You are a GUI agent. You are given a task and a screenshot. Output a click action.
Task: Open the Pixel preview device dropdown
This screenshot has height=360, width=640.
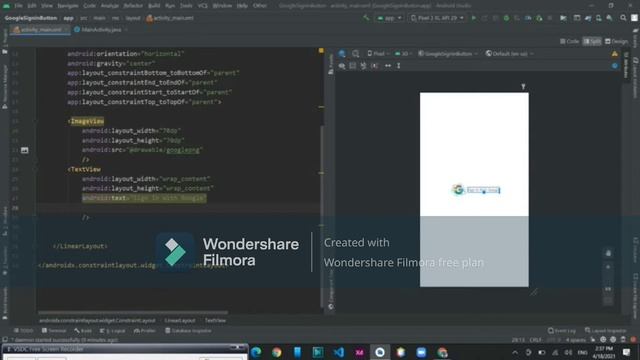[378, 53]
